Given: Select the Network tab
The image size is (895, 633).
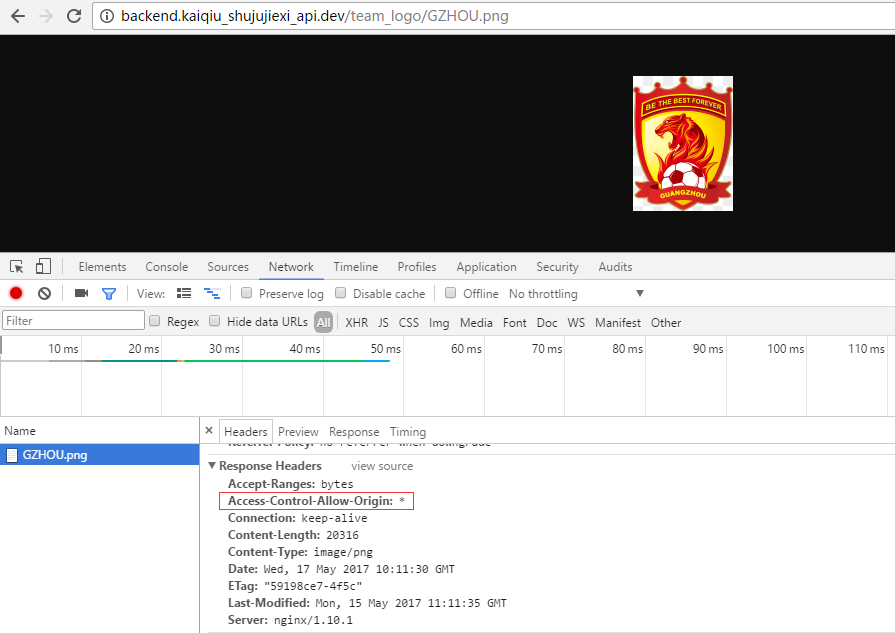Looking at the screenshot, I should [291, 267].
